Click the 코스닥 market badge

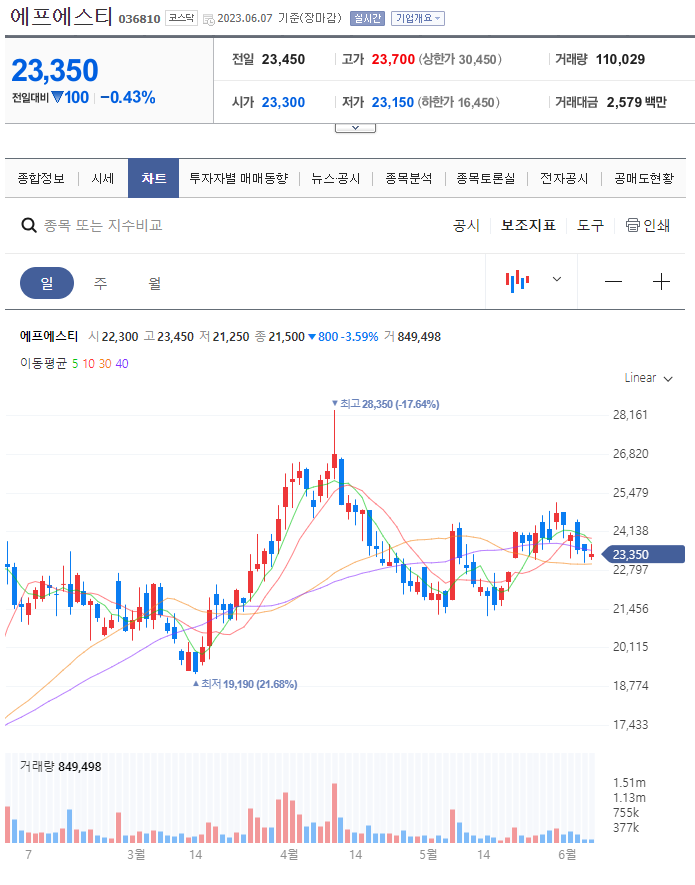pos(181,18)
